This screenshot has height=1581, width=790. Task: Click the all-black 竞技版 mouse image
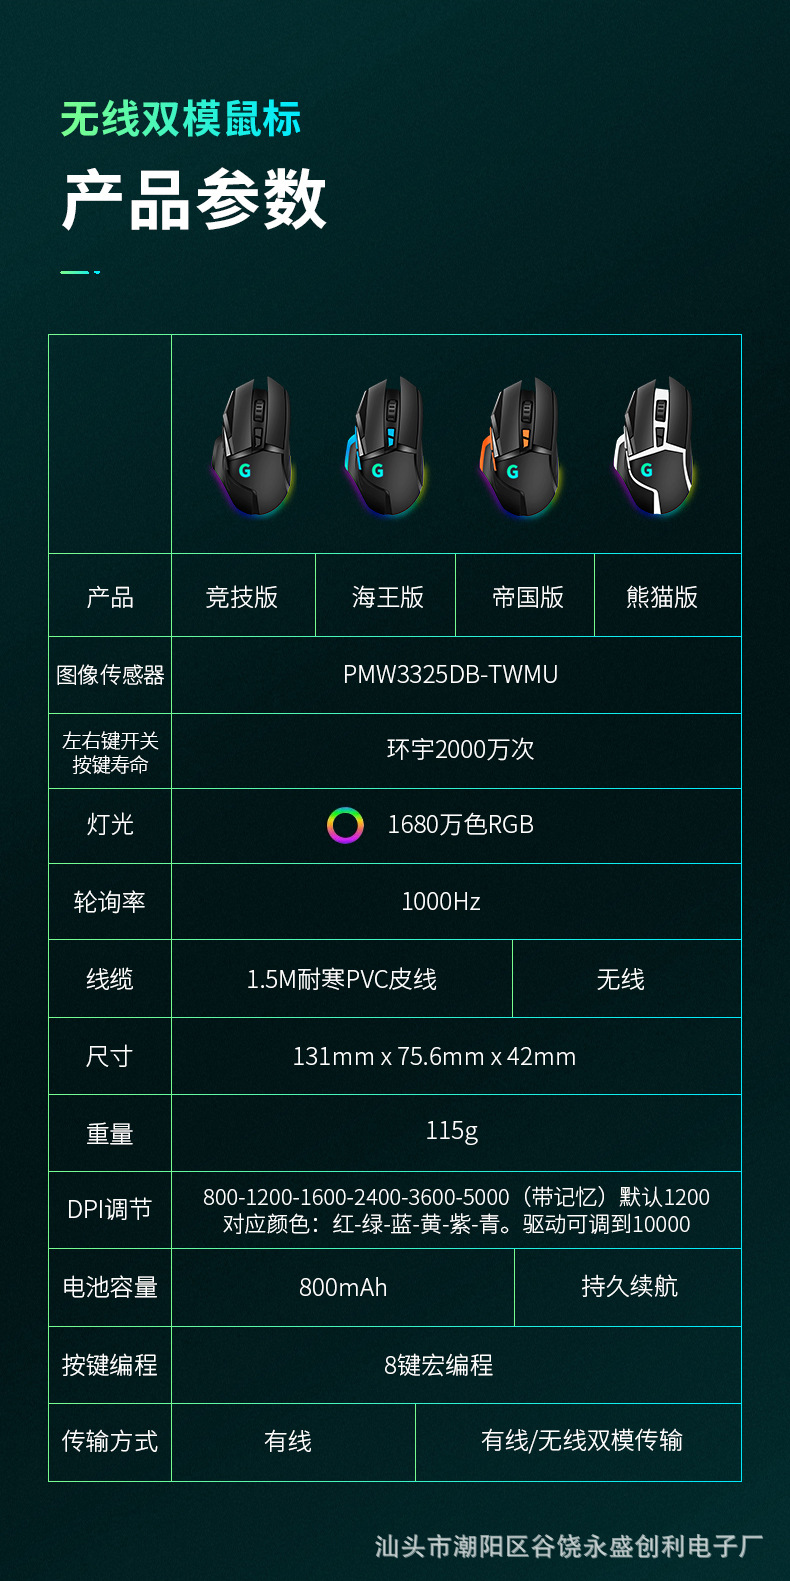[x=252, y=446]
